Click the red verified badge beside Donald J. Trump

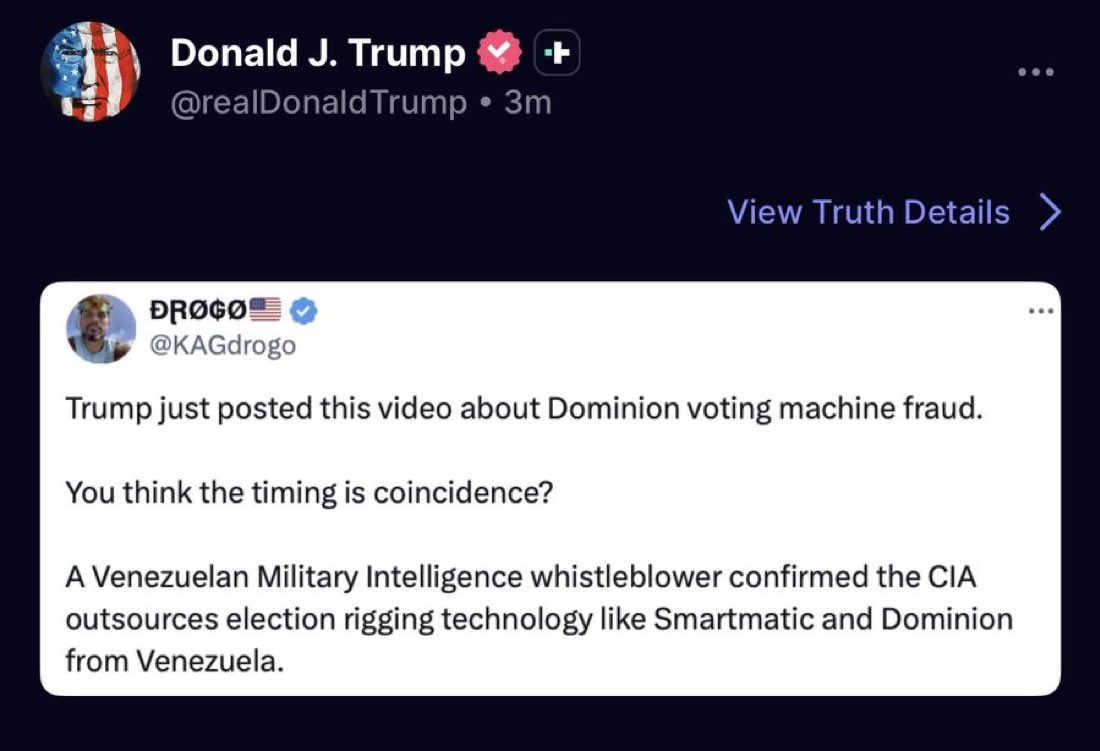(499, 53)
